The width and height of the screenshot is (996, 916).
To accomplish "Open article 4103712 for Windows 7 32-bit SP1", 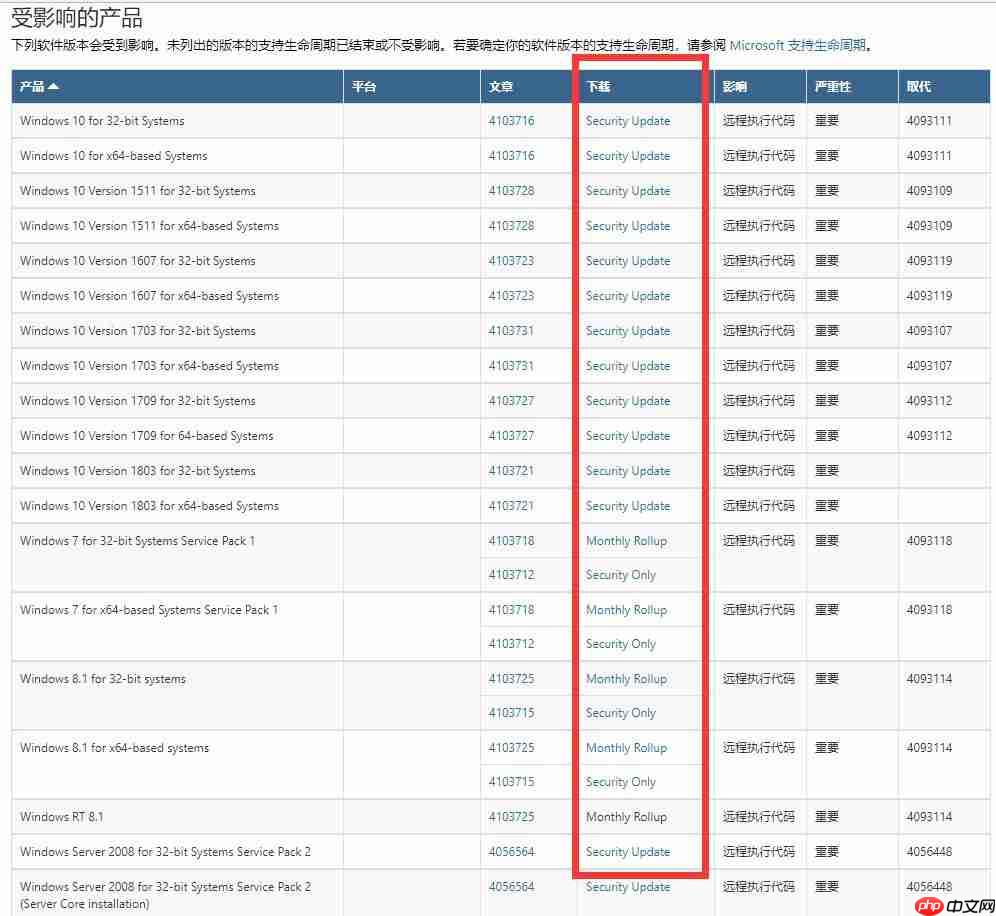I will [x=511, y=574].
